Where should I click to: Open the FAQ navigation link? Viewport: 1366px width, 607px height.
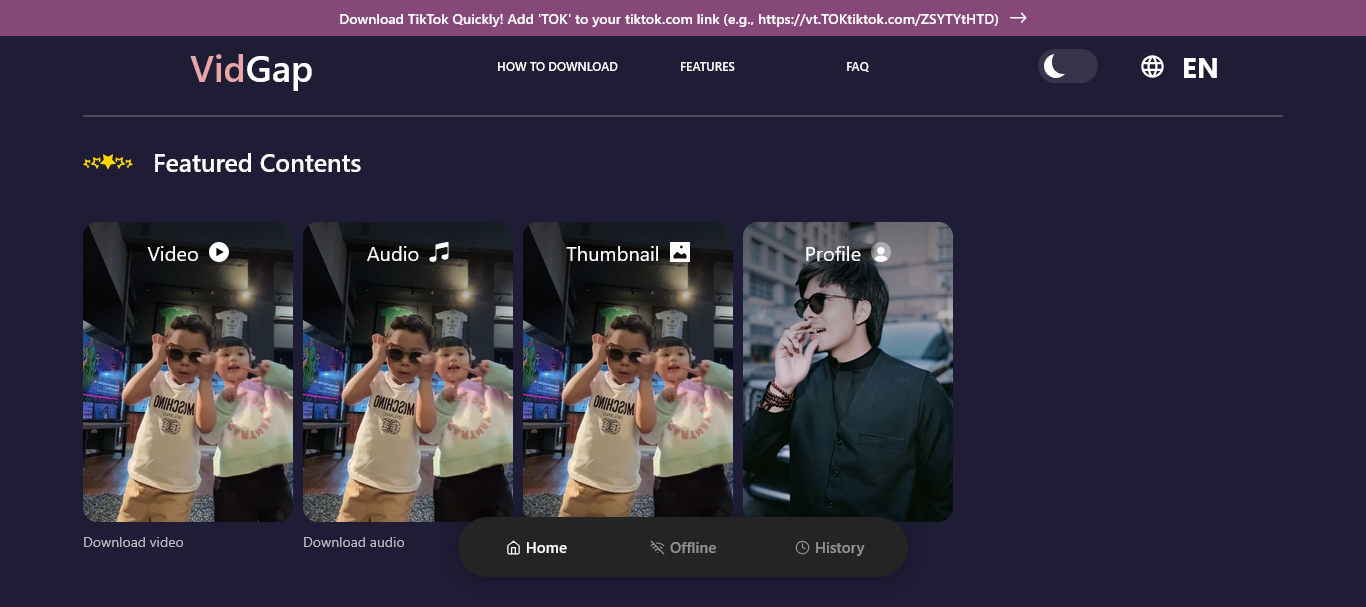[857, 67]
